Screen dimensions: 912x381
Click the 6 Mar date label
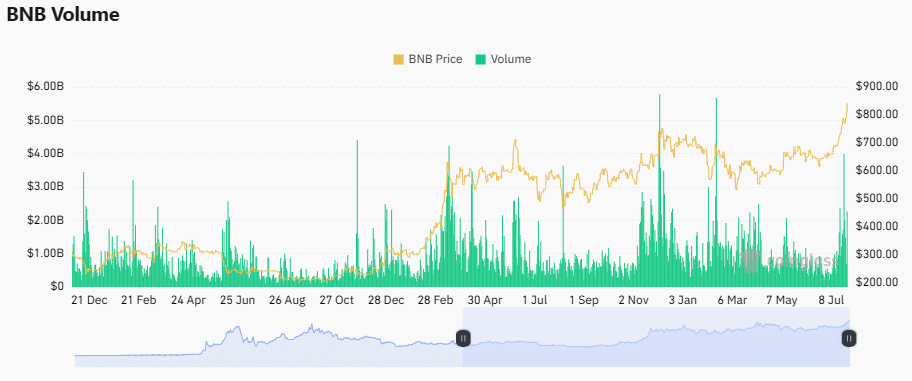point(732,300)
